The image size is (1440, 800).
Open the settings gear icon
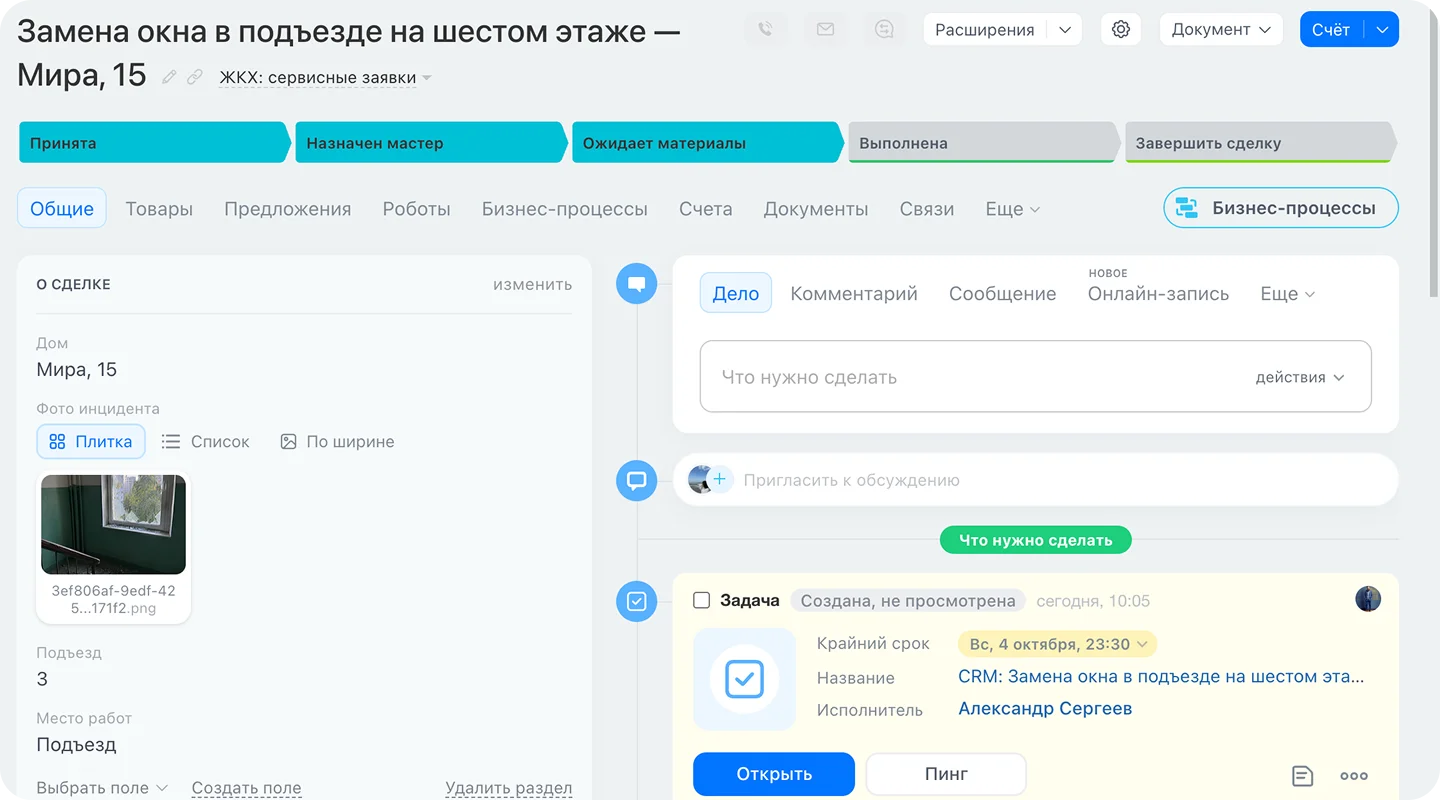pos(1121,30)
